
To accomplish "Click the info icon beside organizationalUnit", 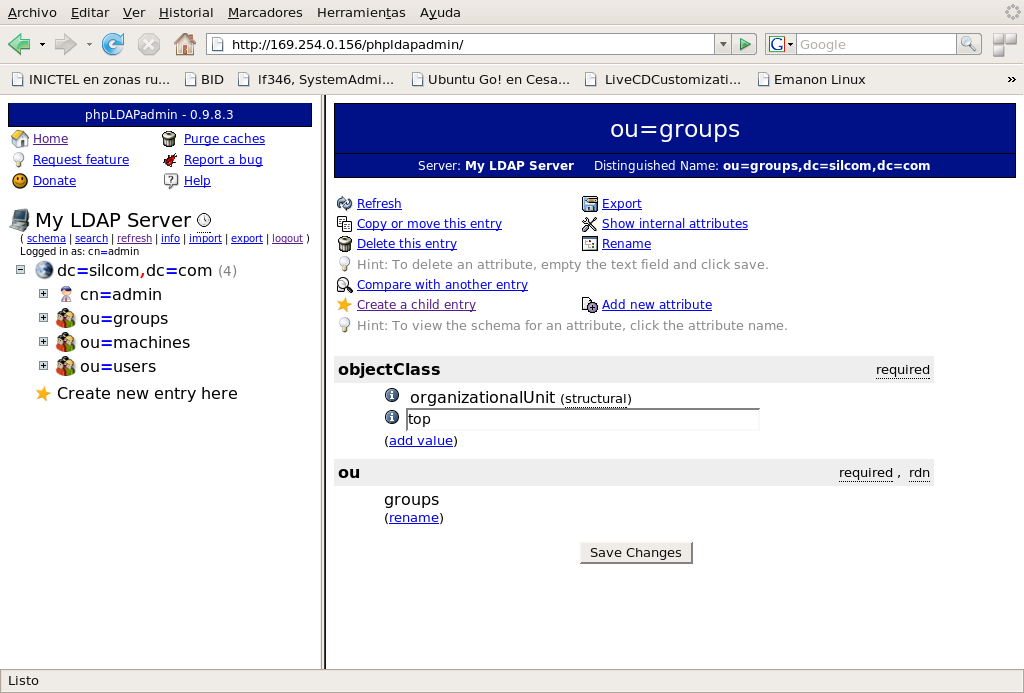I will 392,396.
